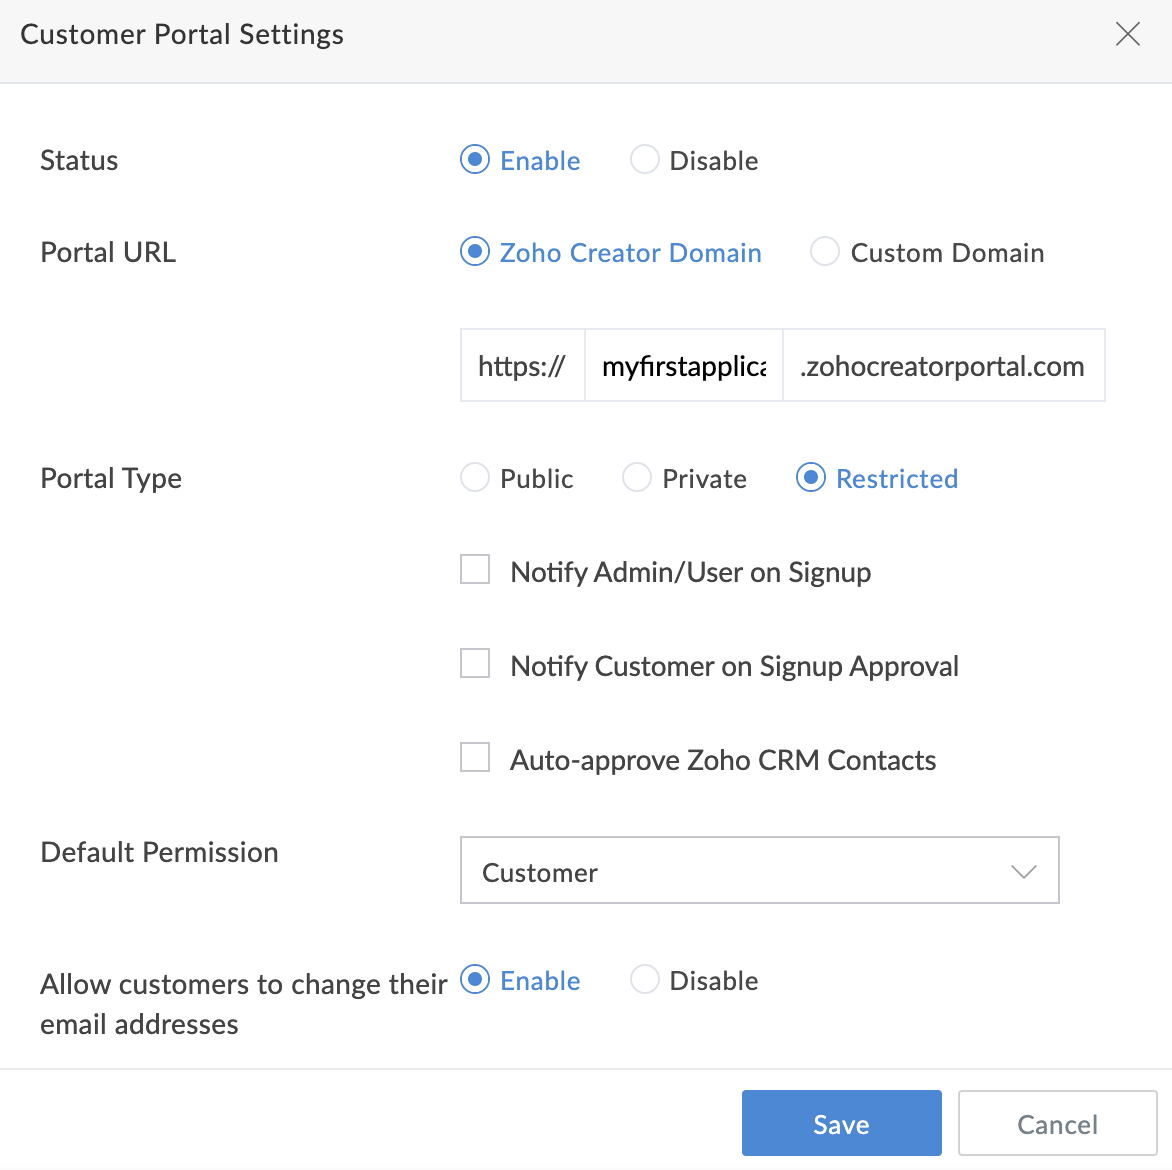Click the portal subdomain name field
Image resolution: width=1172 pixels, height=1170 pixels.
(683, 366)
